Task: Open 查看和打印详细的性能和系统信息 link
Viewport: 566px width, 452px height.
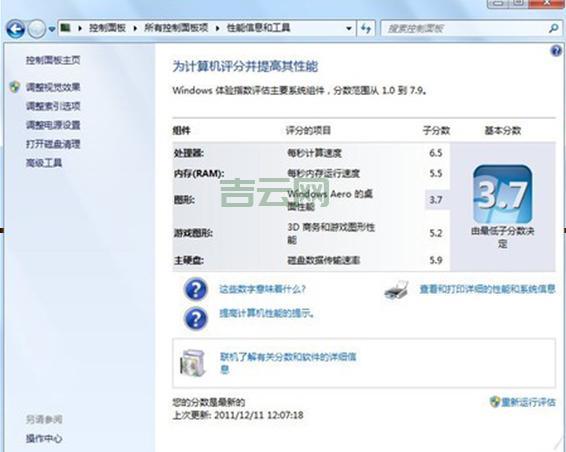Action: point(488,289)
